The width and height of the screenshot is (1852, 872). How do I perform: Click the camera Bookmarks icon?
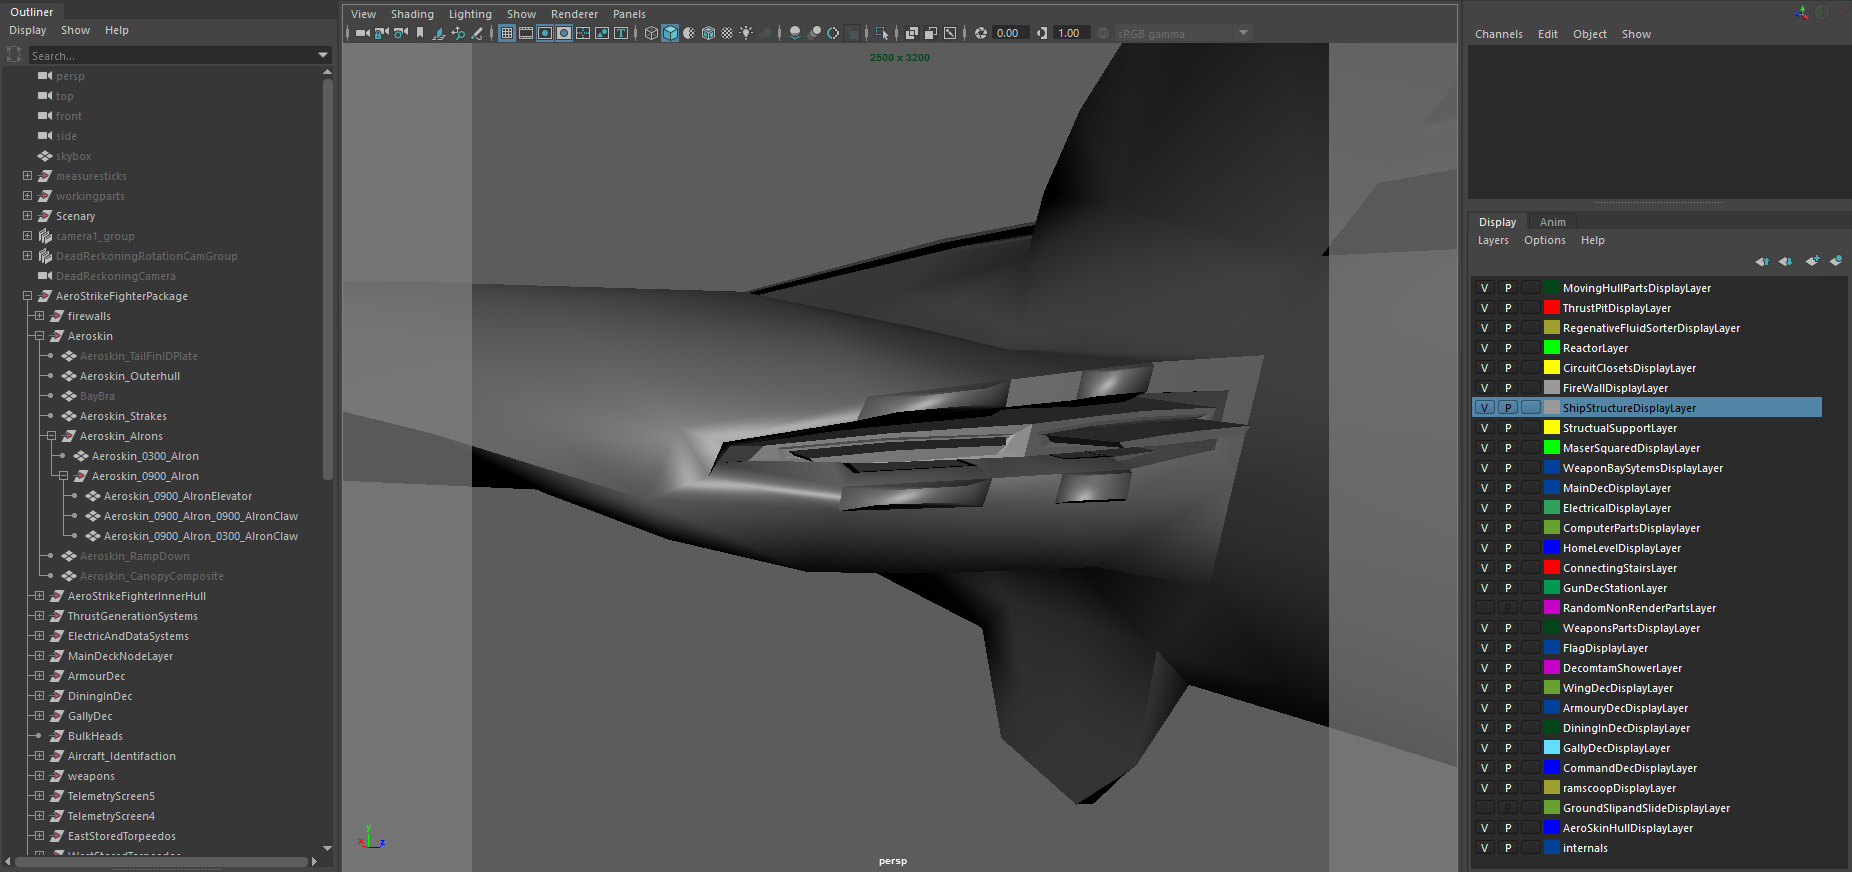tap(420, 33)
